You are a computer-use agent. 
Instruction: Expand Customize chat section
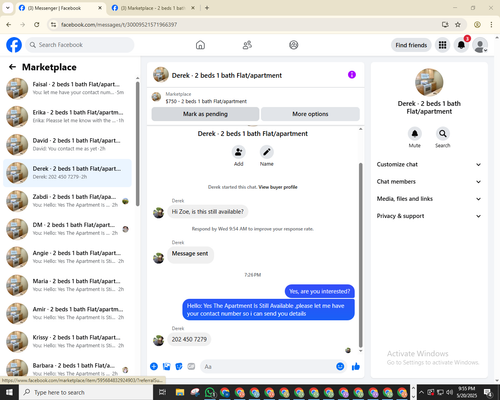coord(429,164)
